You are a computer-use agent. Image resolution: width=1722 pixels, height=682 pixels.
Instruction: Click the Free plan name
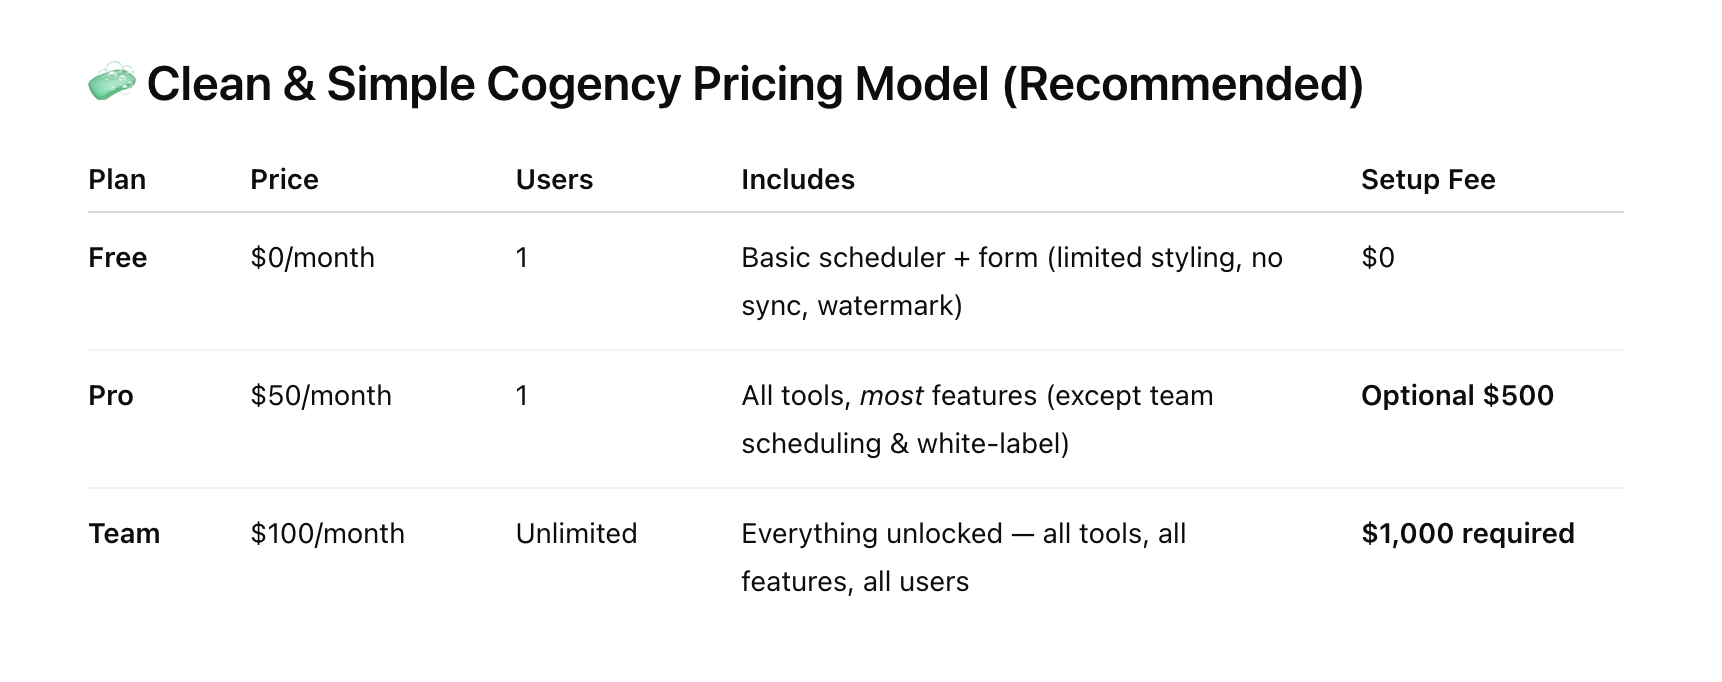tap(117, 258)
